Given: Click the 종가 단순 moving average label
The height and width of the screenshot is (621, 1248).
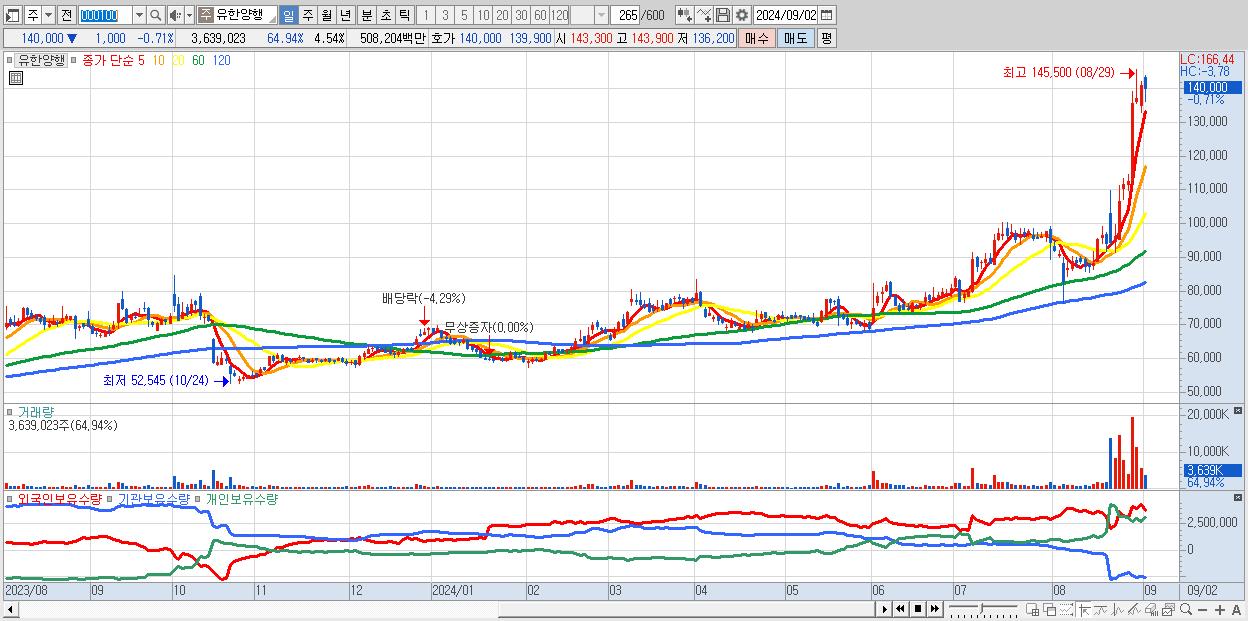Looking at the screenshot, I should pyautogui.click(x=110, y=60).
